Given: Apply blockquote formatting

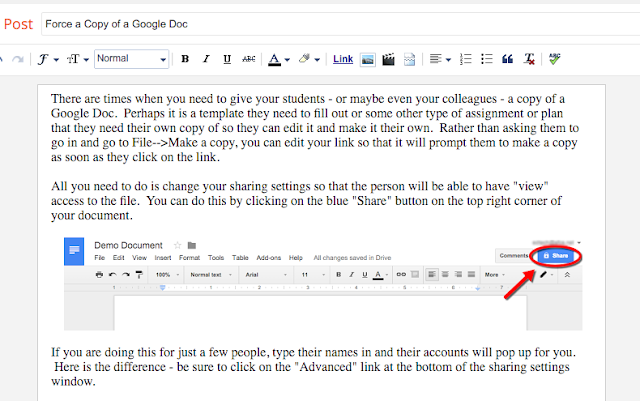Looking at the screenshot, I should click(507, 59).
